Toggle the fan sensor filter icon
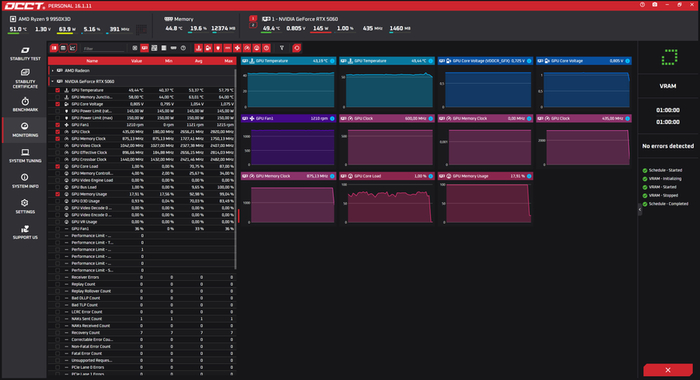 [x=237, y=48]
